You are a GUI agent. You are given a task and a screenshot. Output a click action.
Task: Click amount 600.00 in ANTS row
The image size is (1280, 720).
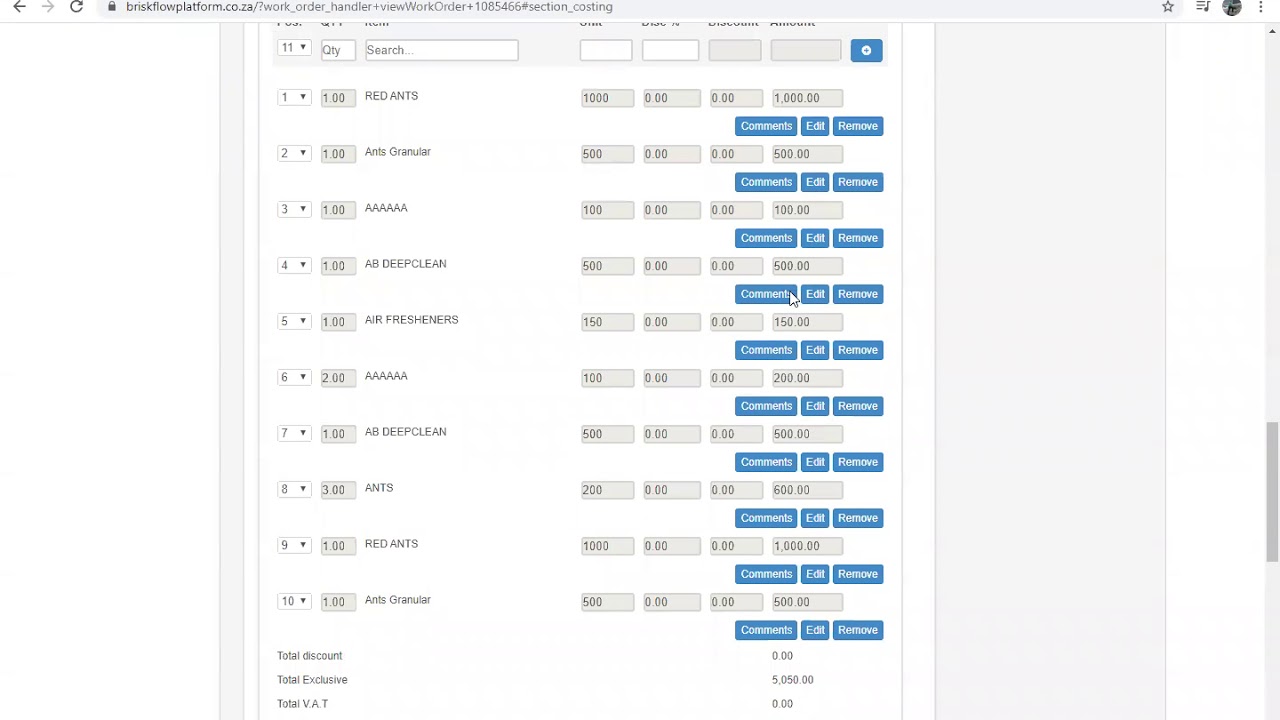807,490
